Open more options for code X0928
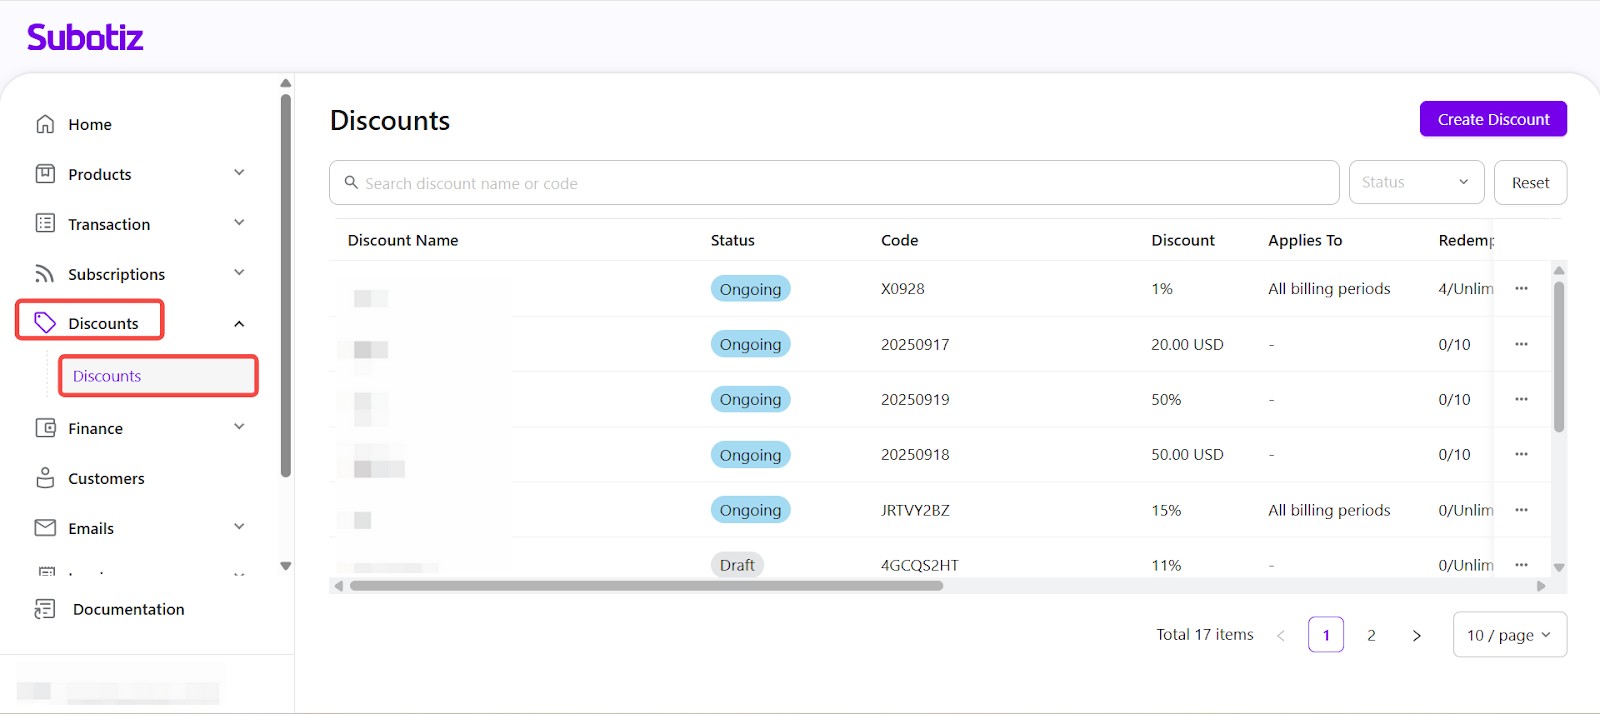The width and height of the screenshot is (1600, 714). pos(1521,289)
